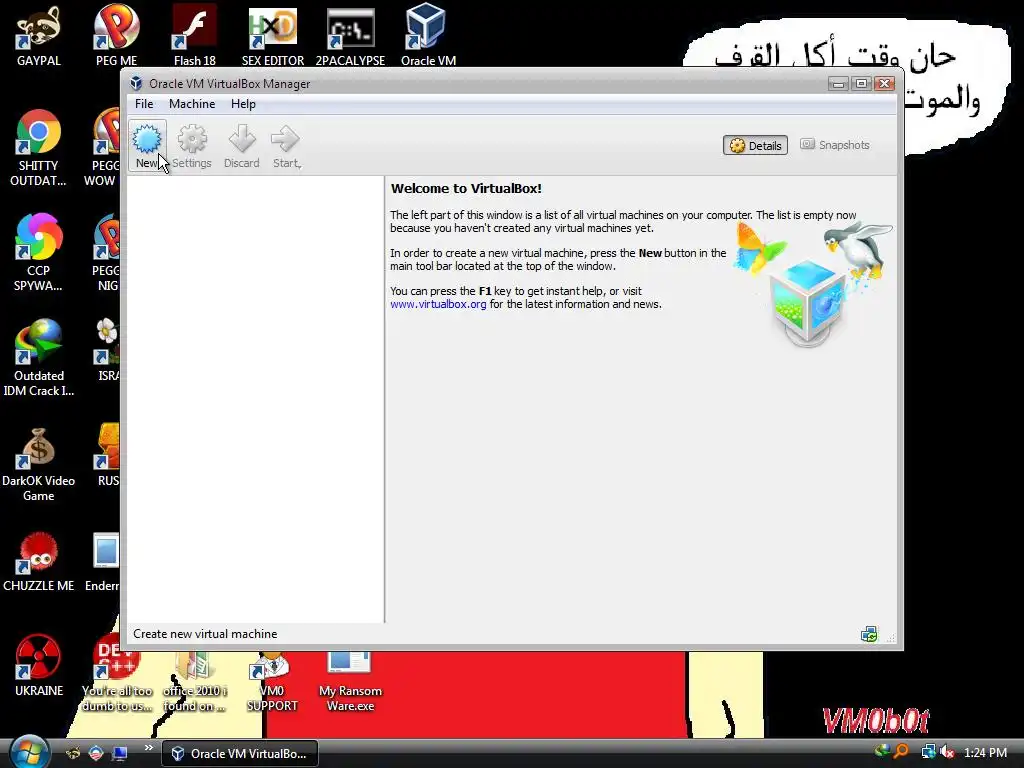
Task: Open the Machine menu
Action: (x=192, y=104)
